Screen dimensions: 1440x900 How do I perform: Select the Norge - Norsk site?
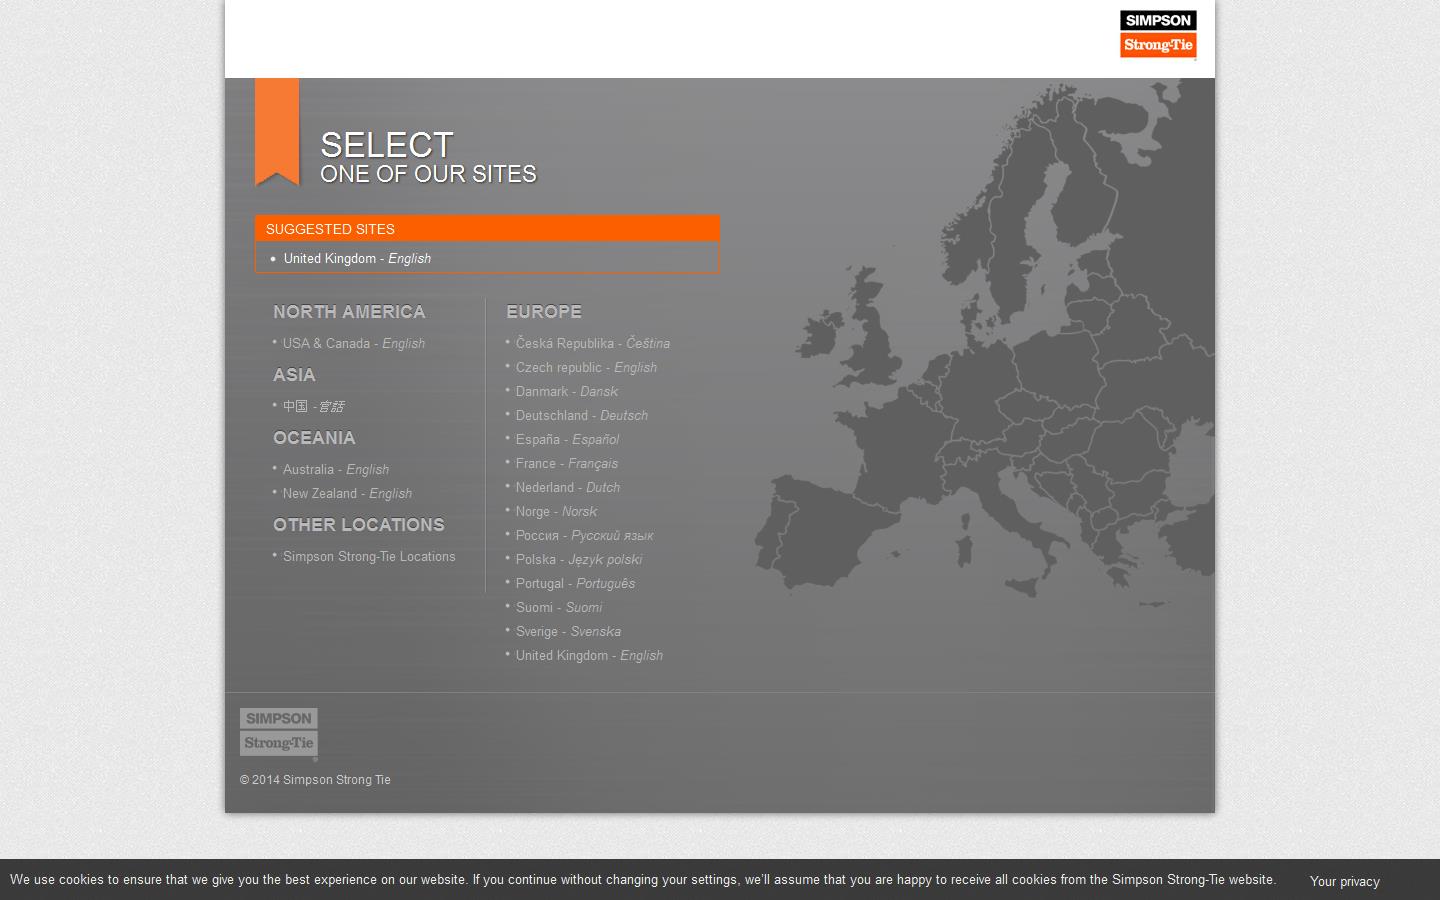click(556, 512)
